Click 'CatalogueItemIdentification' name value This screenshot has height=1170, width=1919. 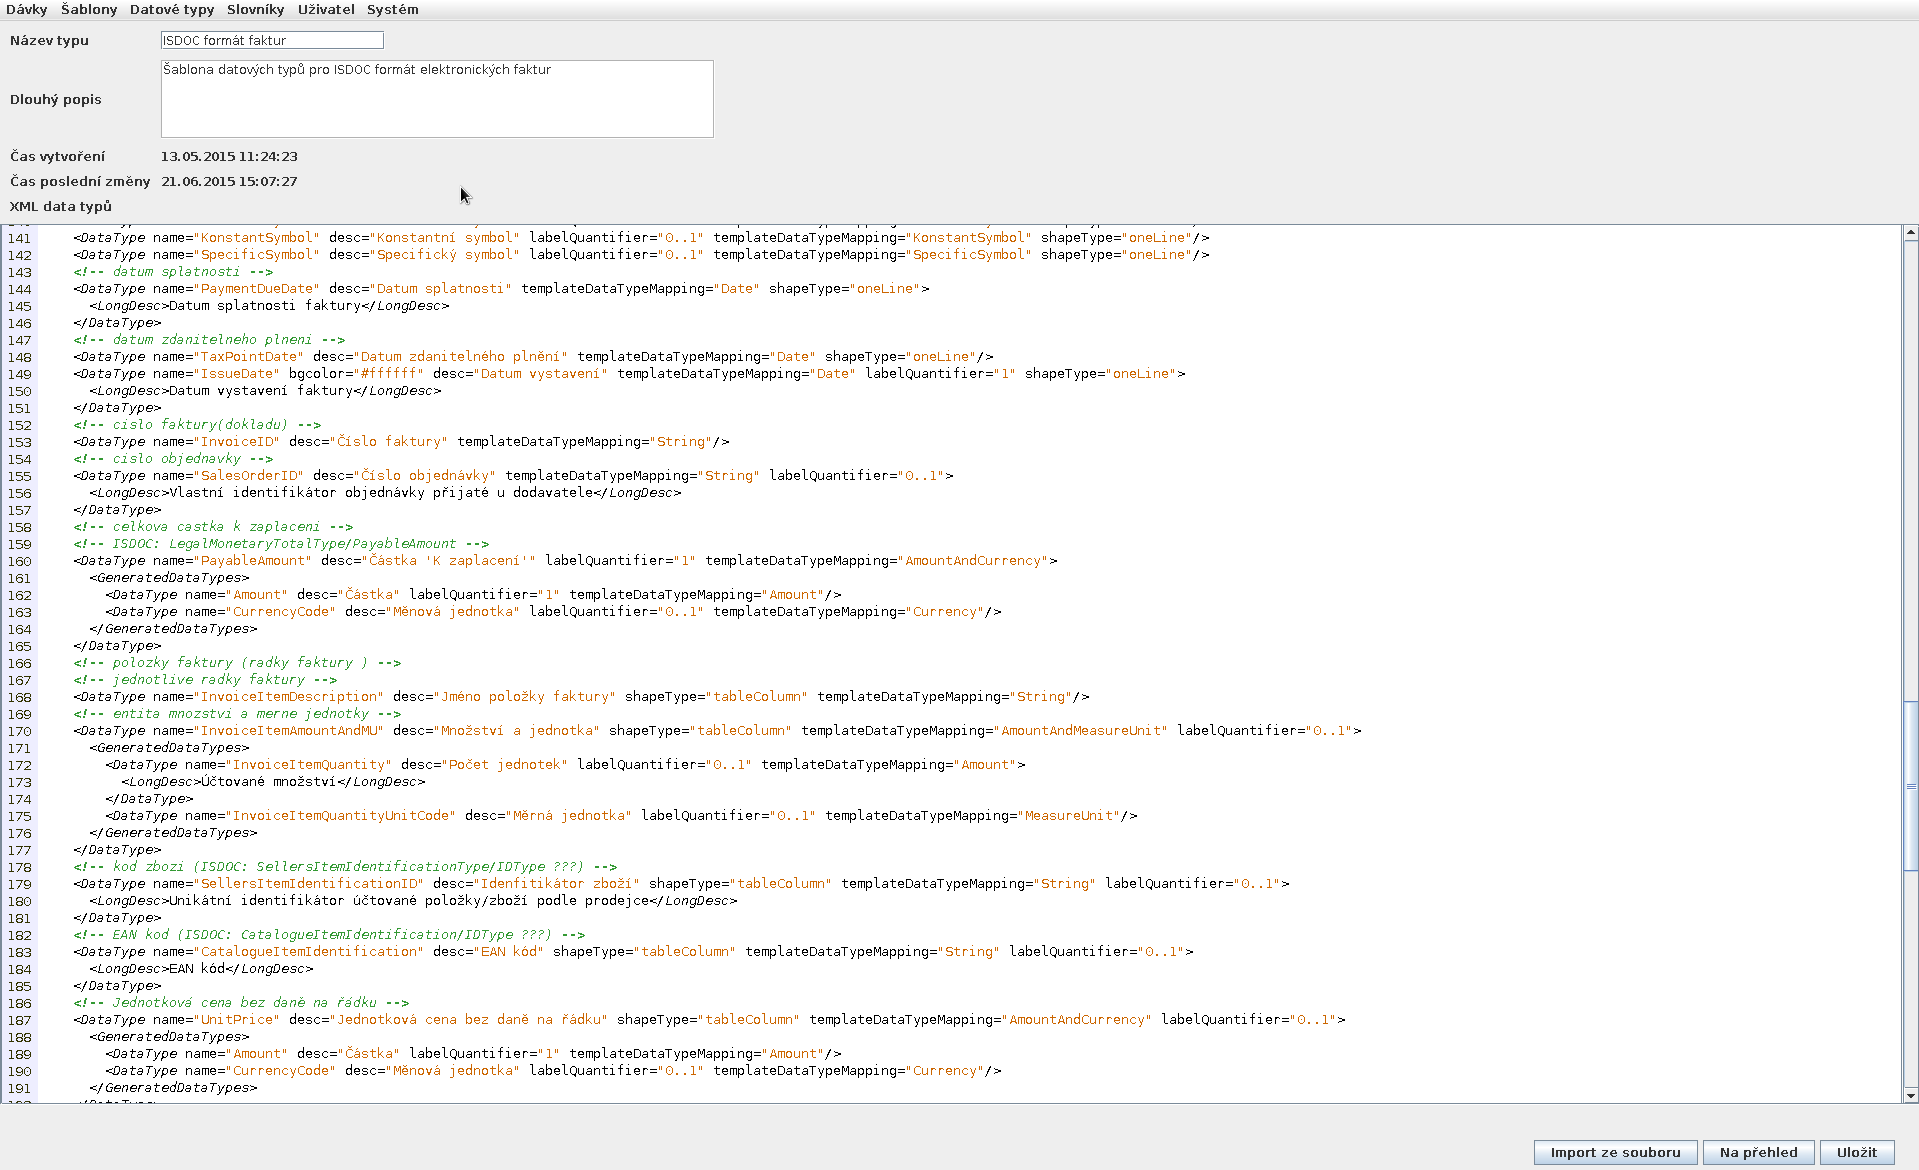click(308, 952)
